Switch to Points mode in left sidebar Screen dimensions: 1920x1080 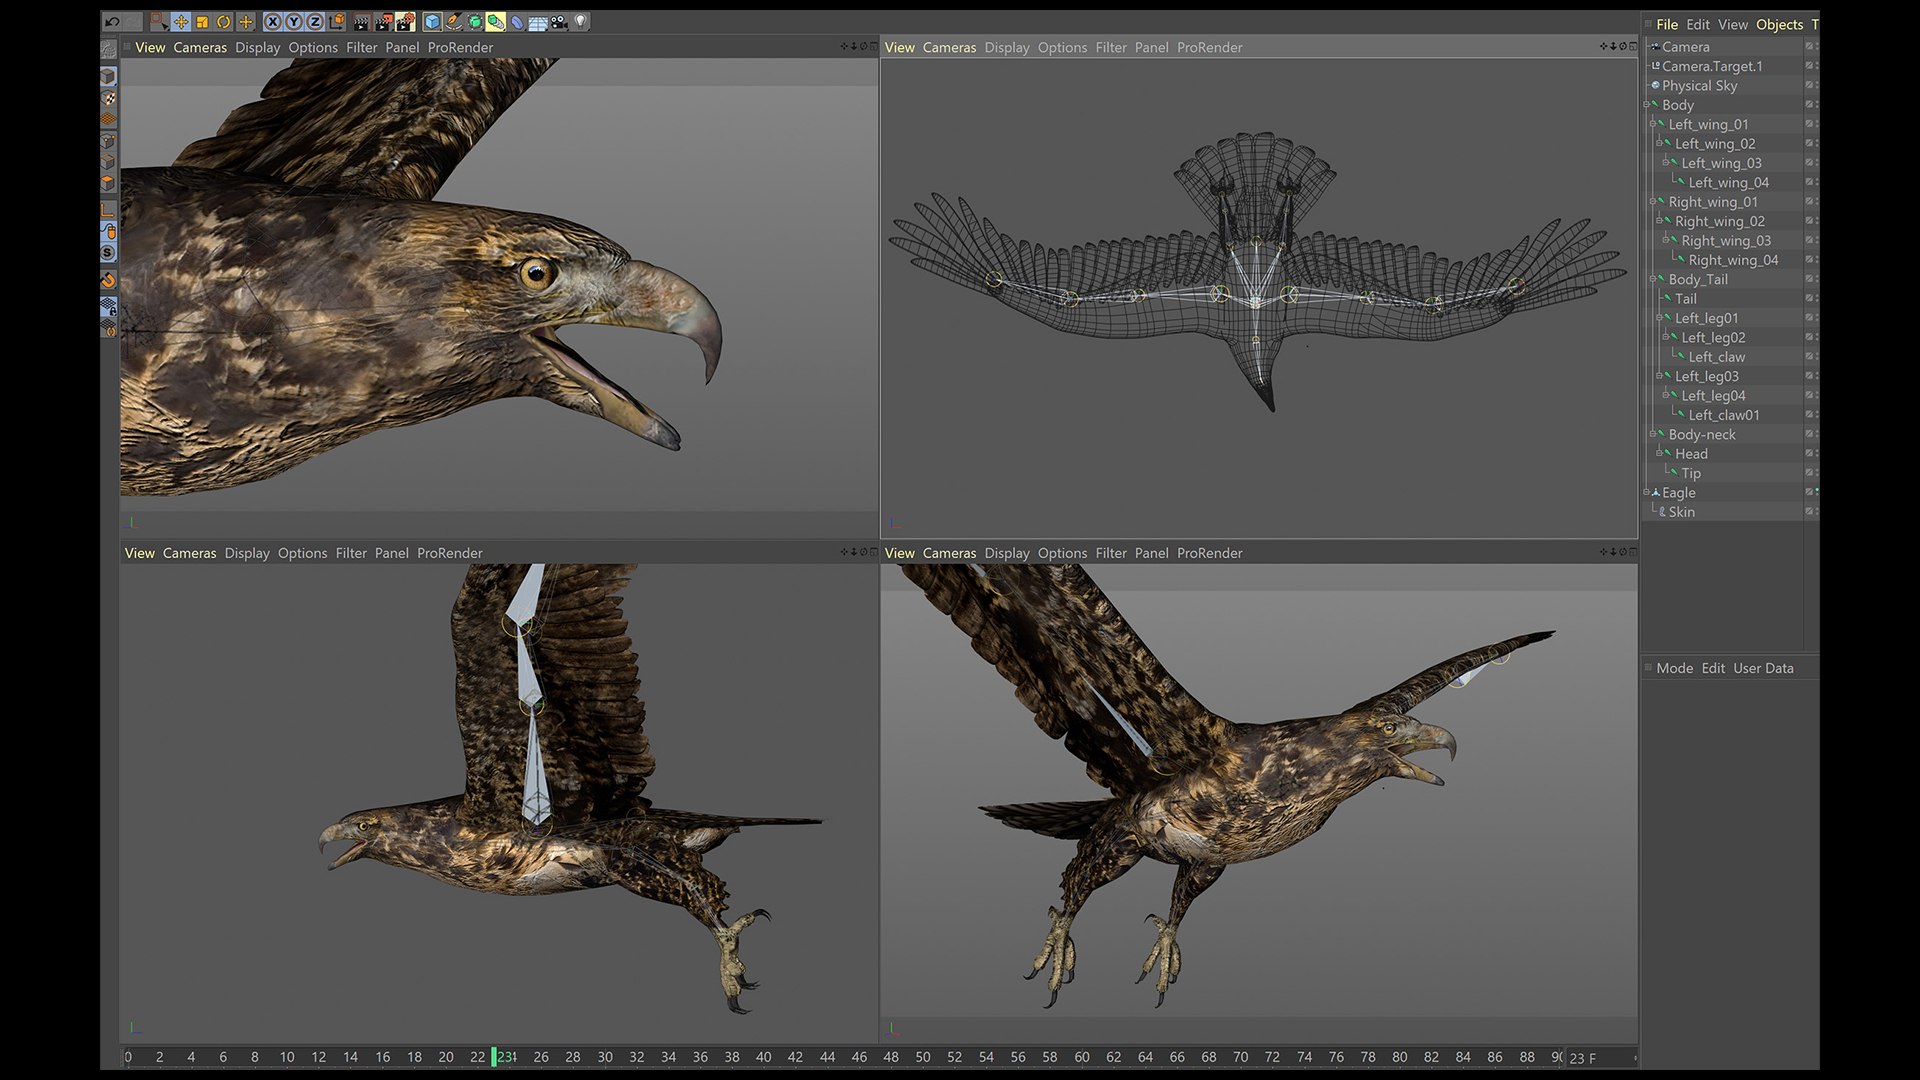click(109, 141)
